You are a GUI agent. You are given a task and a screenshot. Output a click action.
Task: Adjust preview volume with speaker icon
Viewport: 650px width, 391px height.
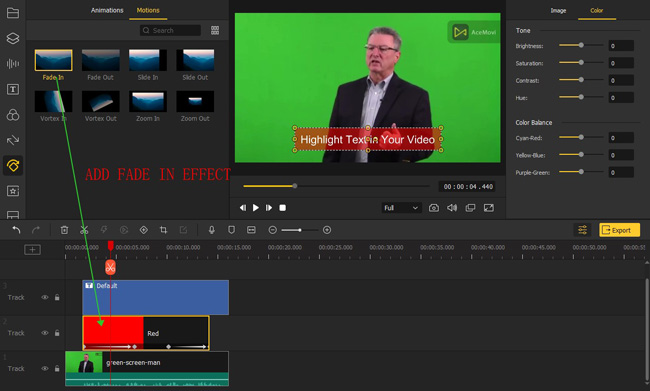point(452,208)
